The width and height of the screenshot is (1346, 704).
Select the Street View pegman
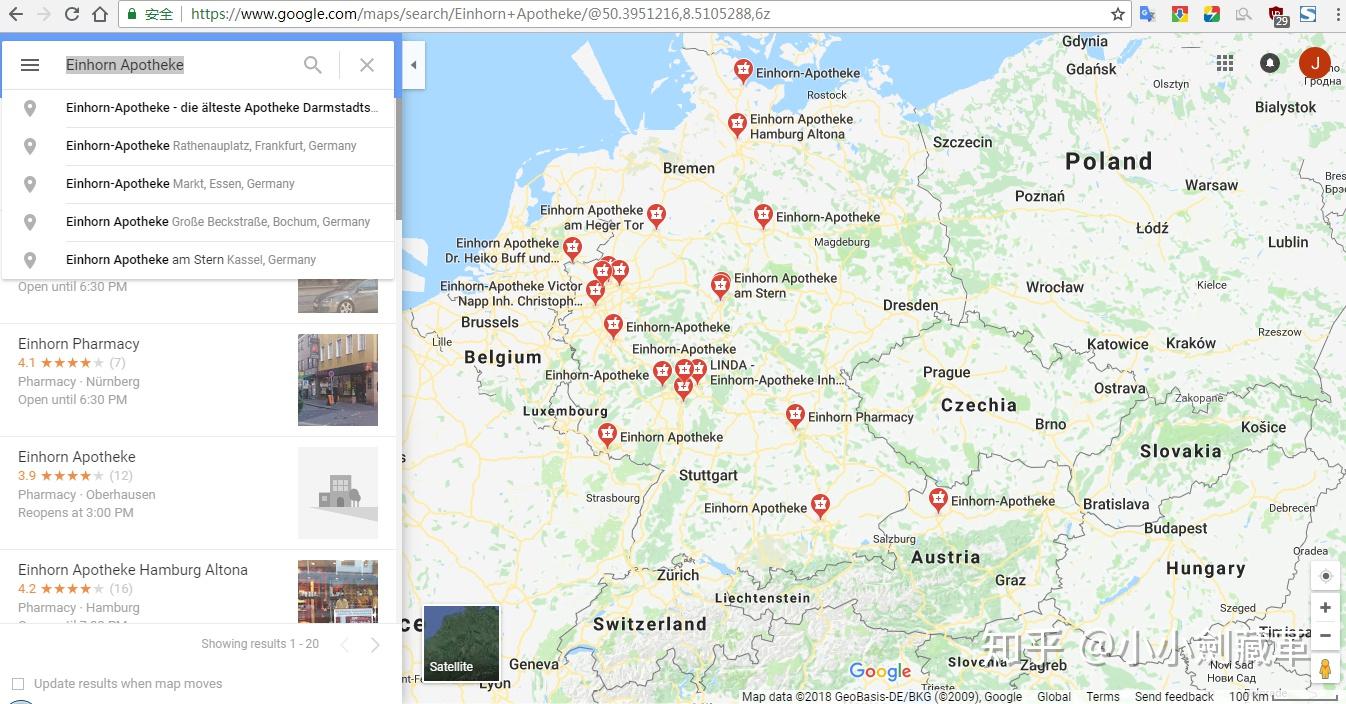tap(1326, 669)
